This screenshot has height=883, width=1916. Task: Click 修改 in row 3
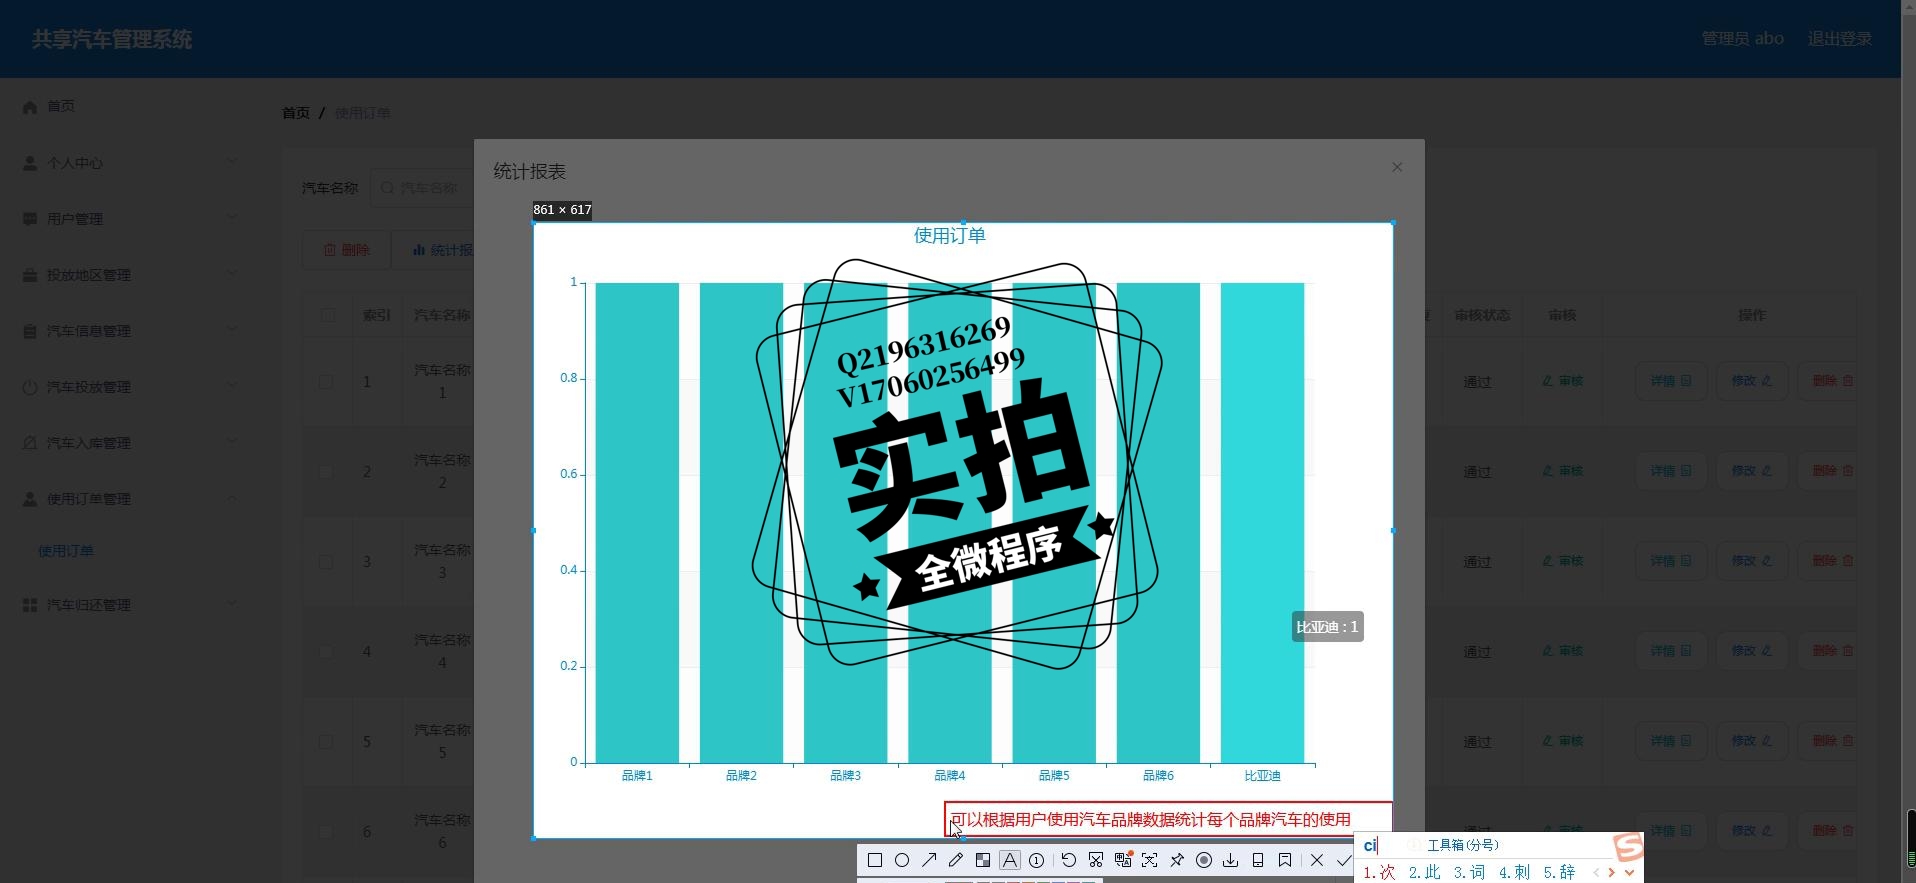(1752, 561)
